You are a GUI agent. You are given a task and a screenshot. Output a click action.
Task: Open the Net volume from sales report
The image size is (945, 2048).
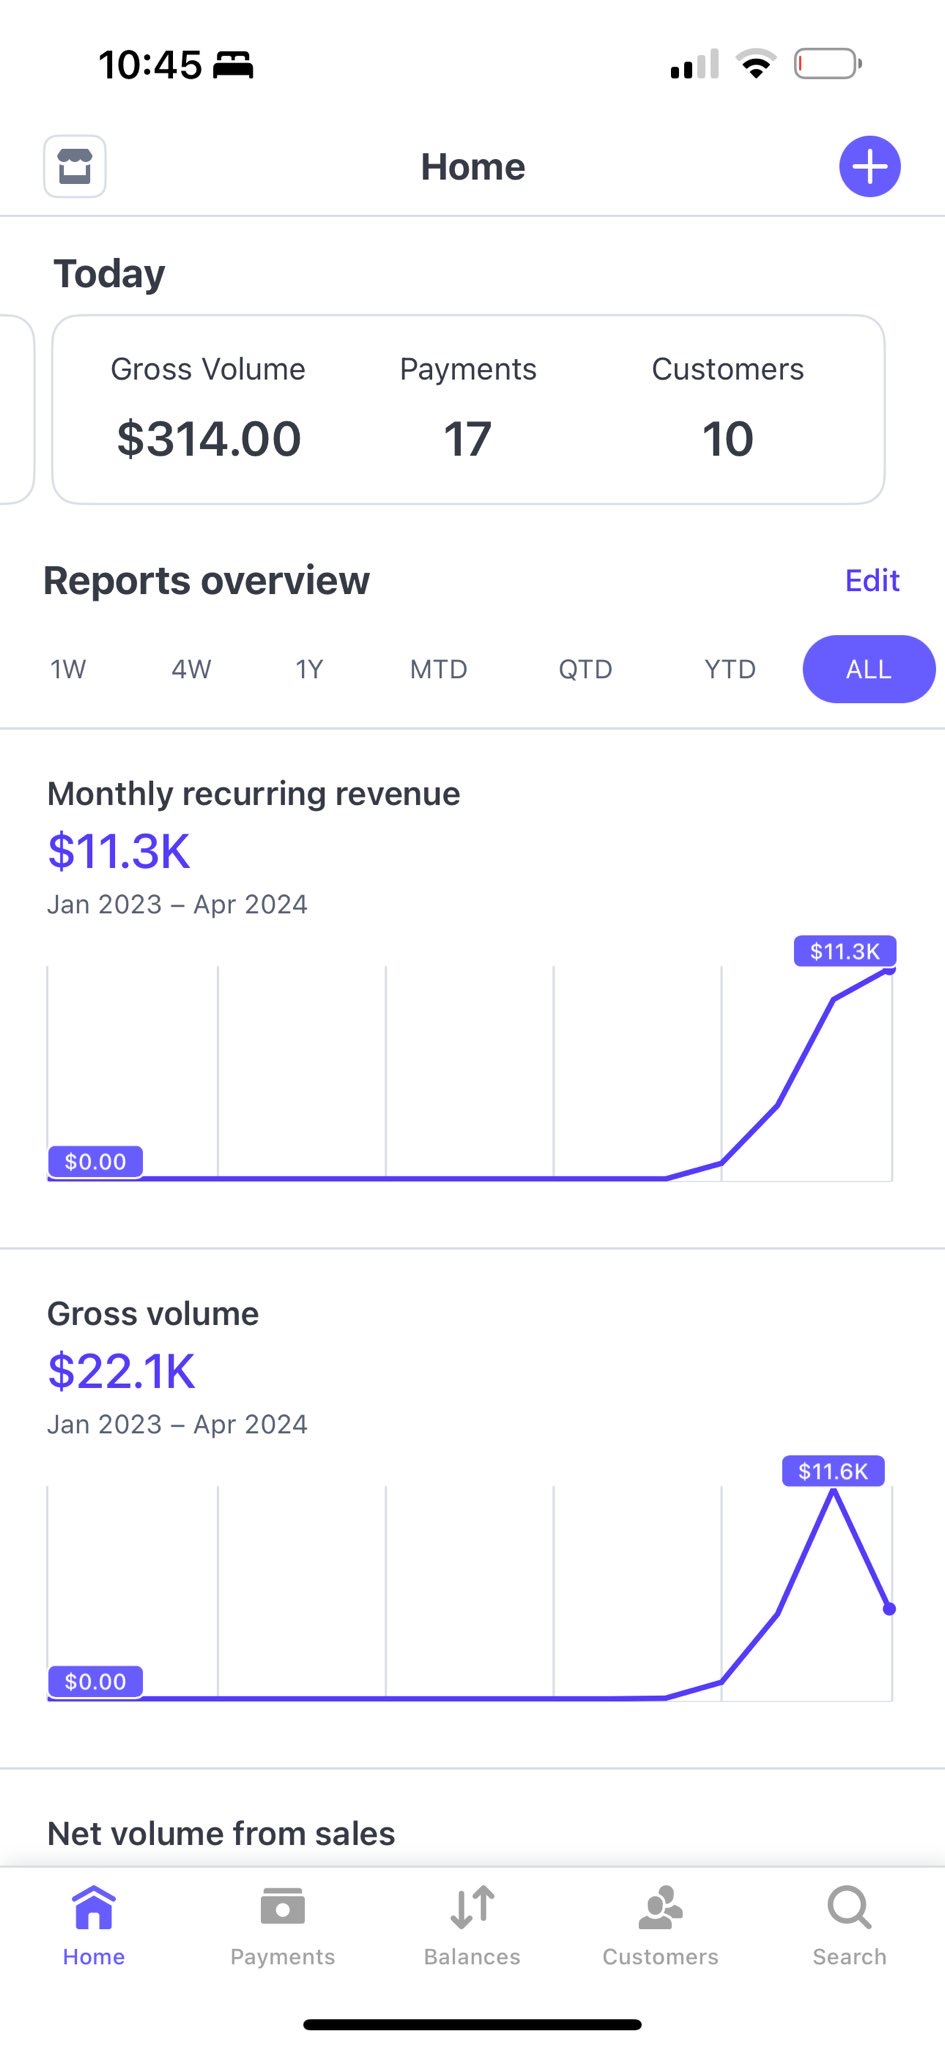(x=221, y=1833)
